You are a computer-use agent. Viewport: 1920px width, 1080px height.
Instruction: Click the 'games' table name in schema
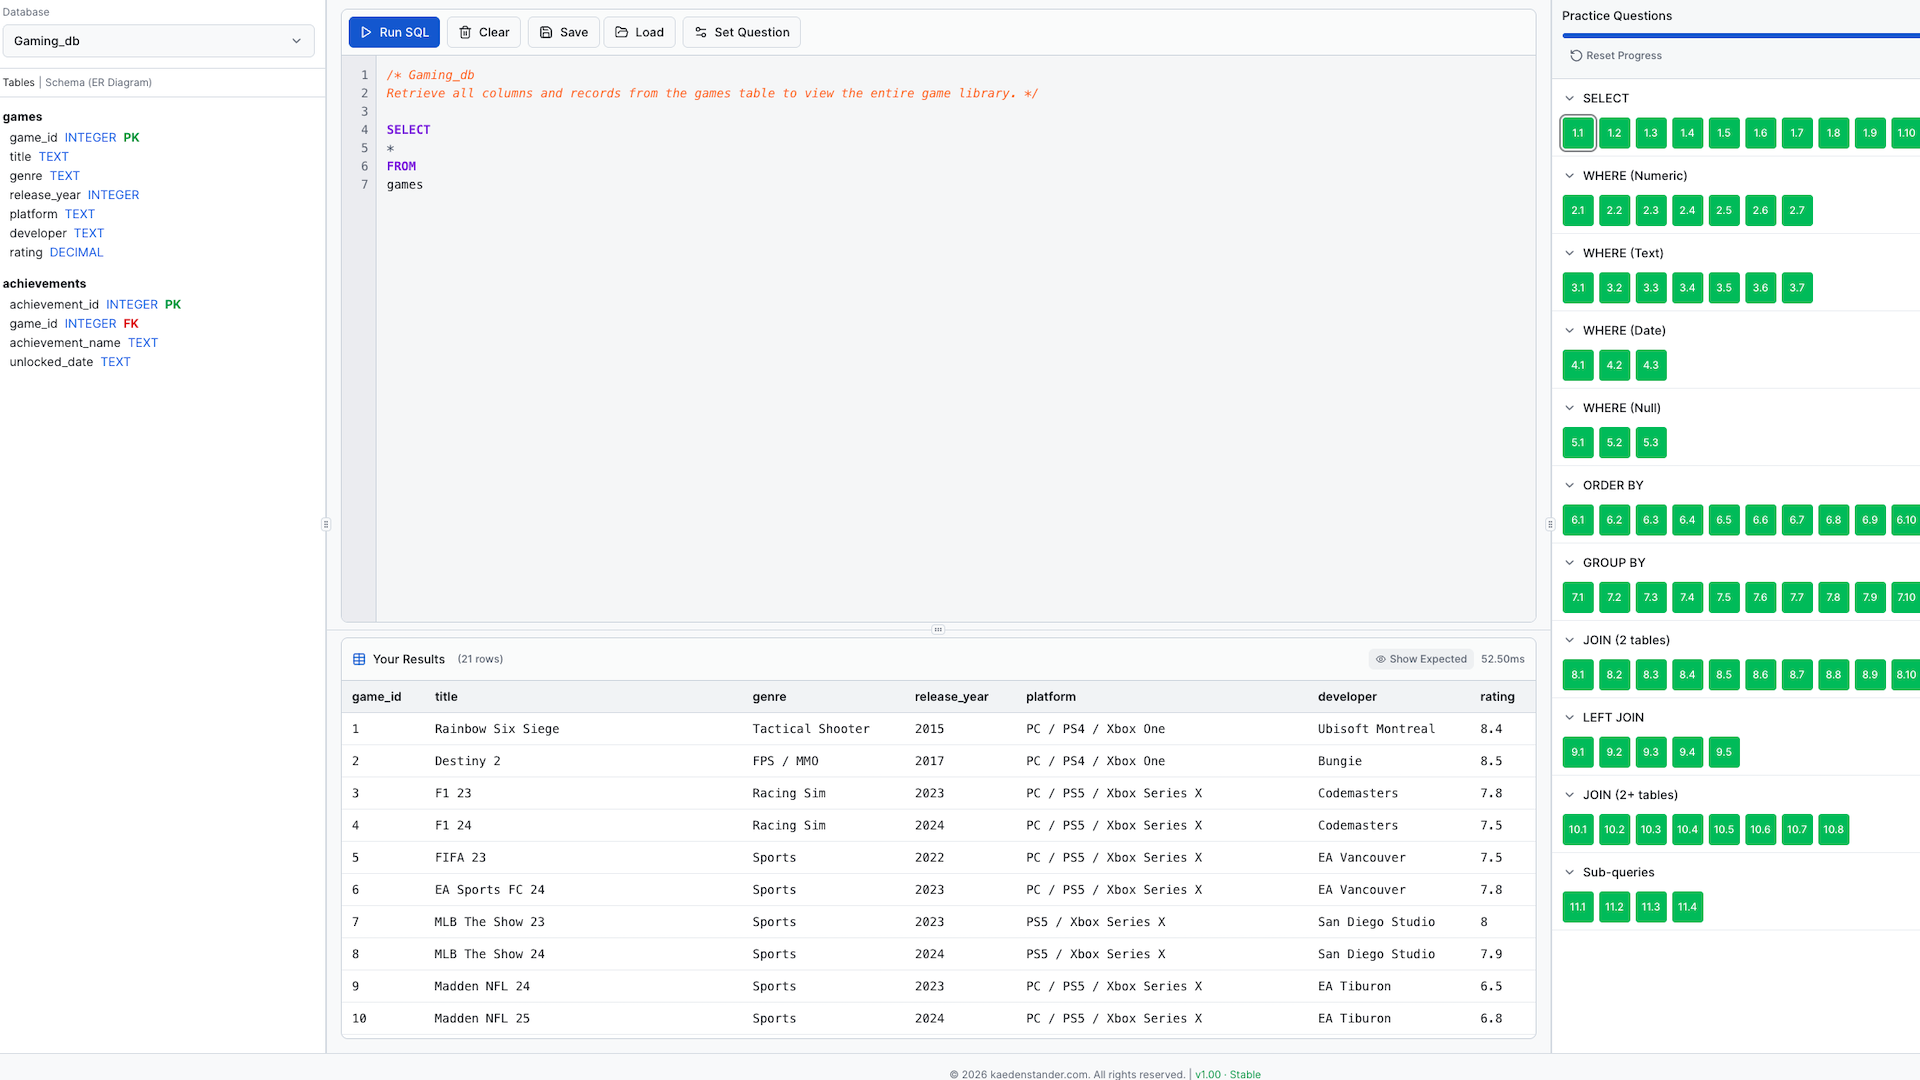[x=22, y=117]
